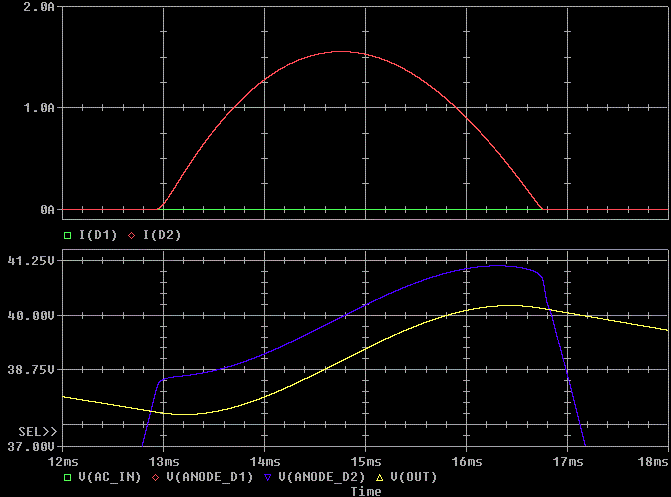Select the I(D2) trace name
This screenshot has width=671, height=497.
point(161,235)
